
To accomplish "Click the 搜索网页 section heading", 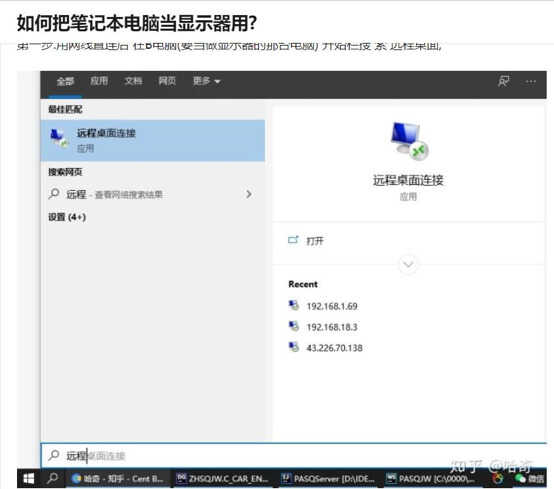I will click(65, 172).
